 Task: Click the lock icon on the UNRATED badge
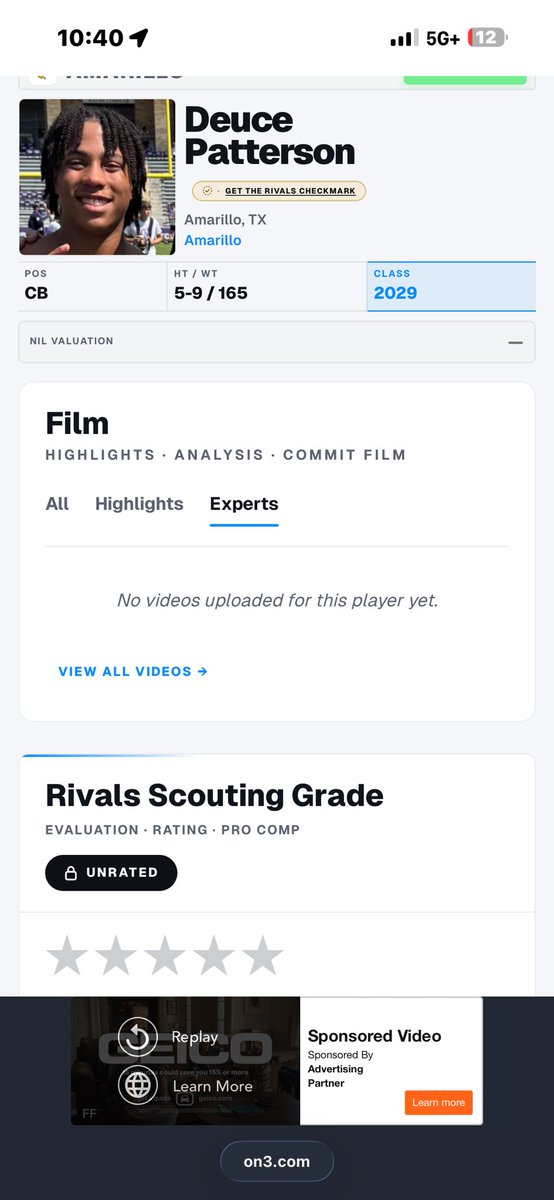coord(71,873)
